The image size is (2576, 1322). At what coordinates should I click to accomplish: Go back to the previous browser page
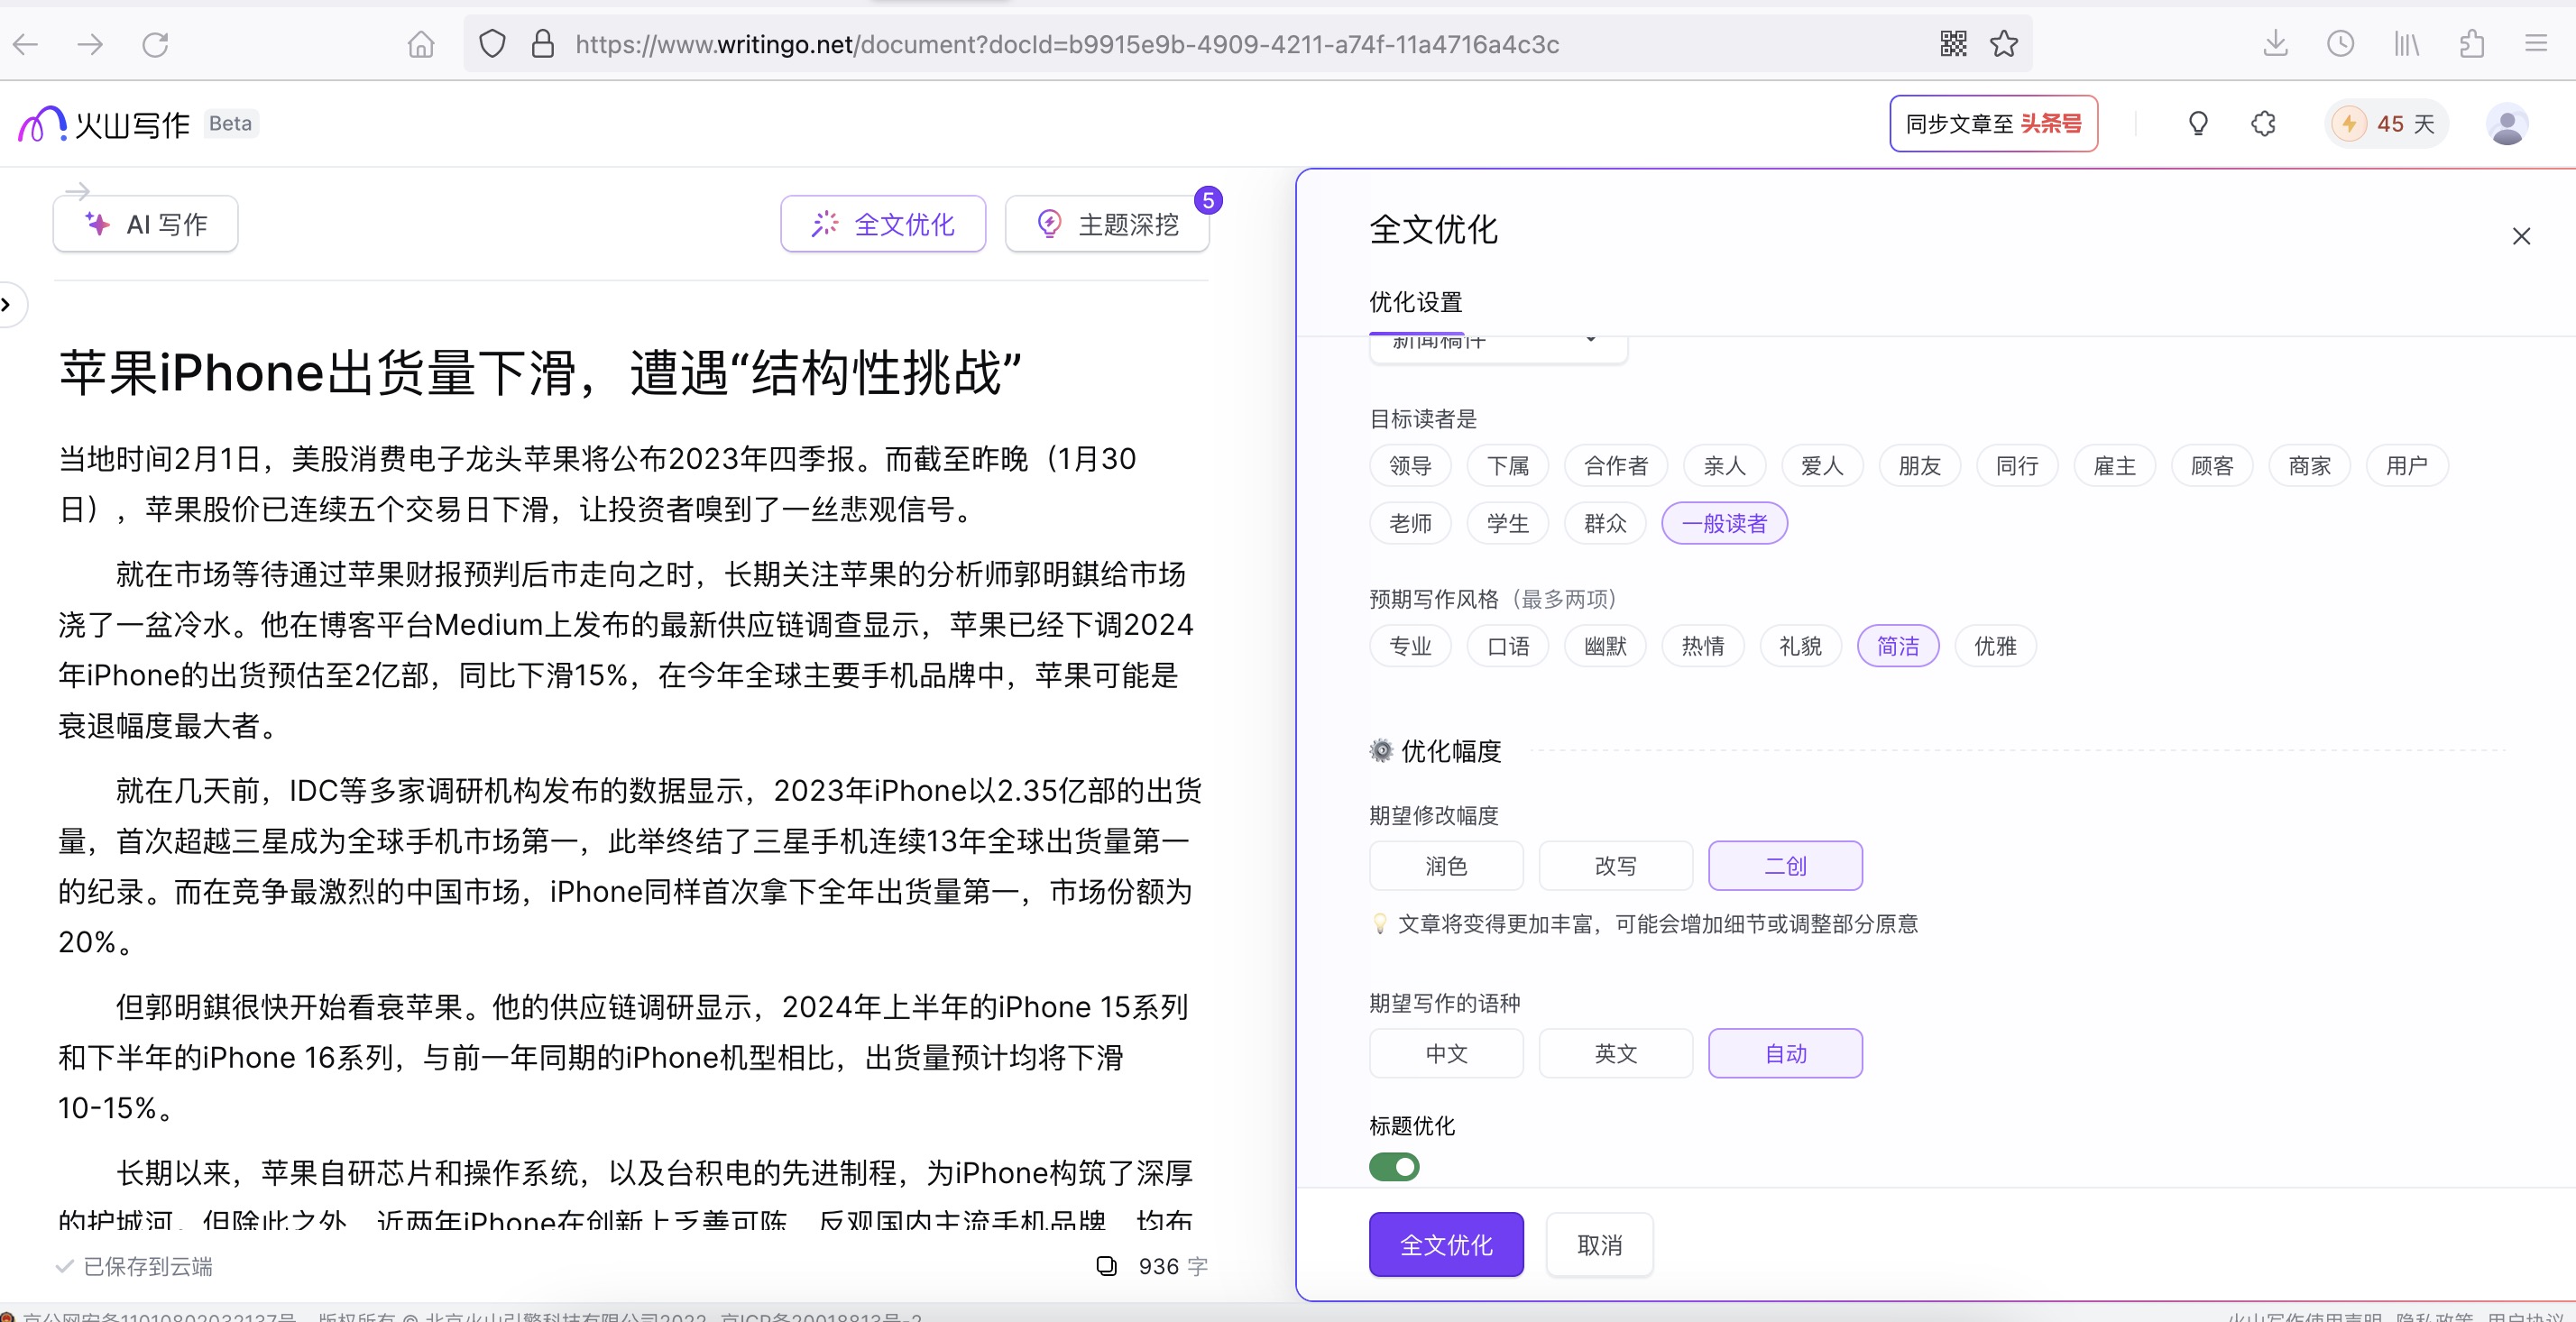(26, 44)
